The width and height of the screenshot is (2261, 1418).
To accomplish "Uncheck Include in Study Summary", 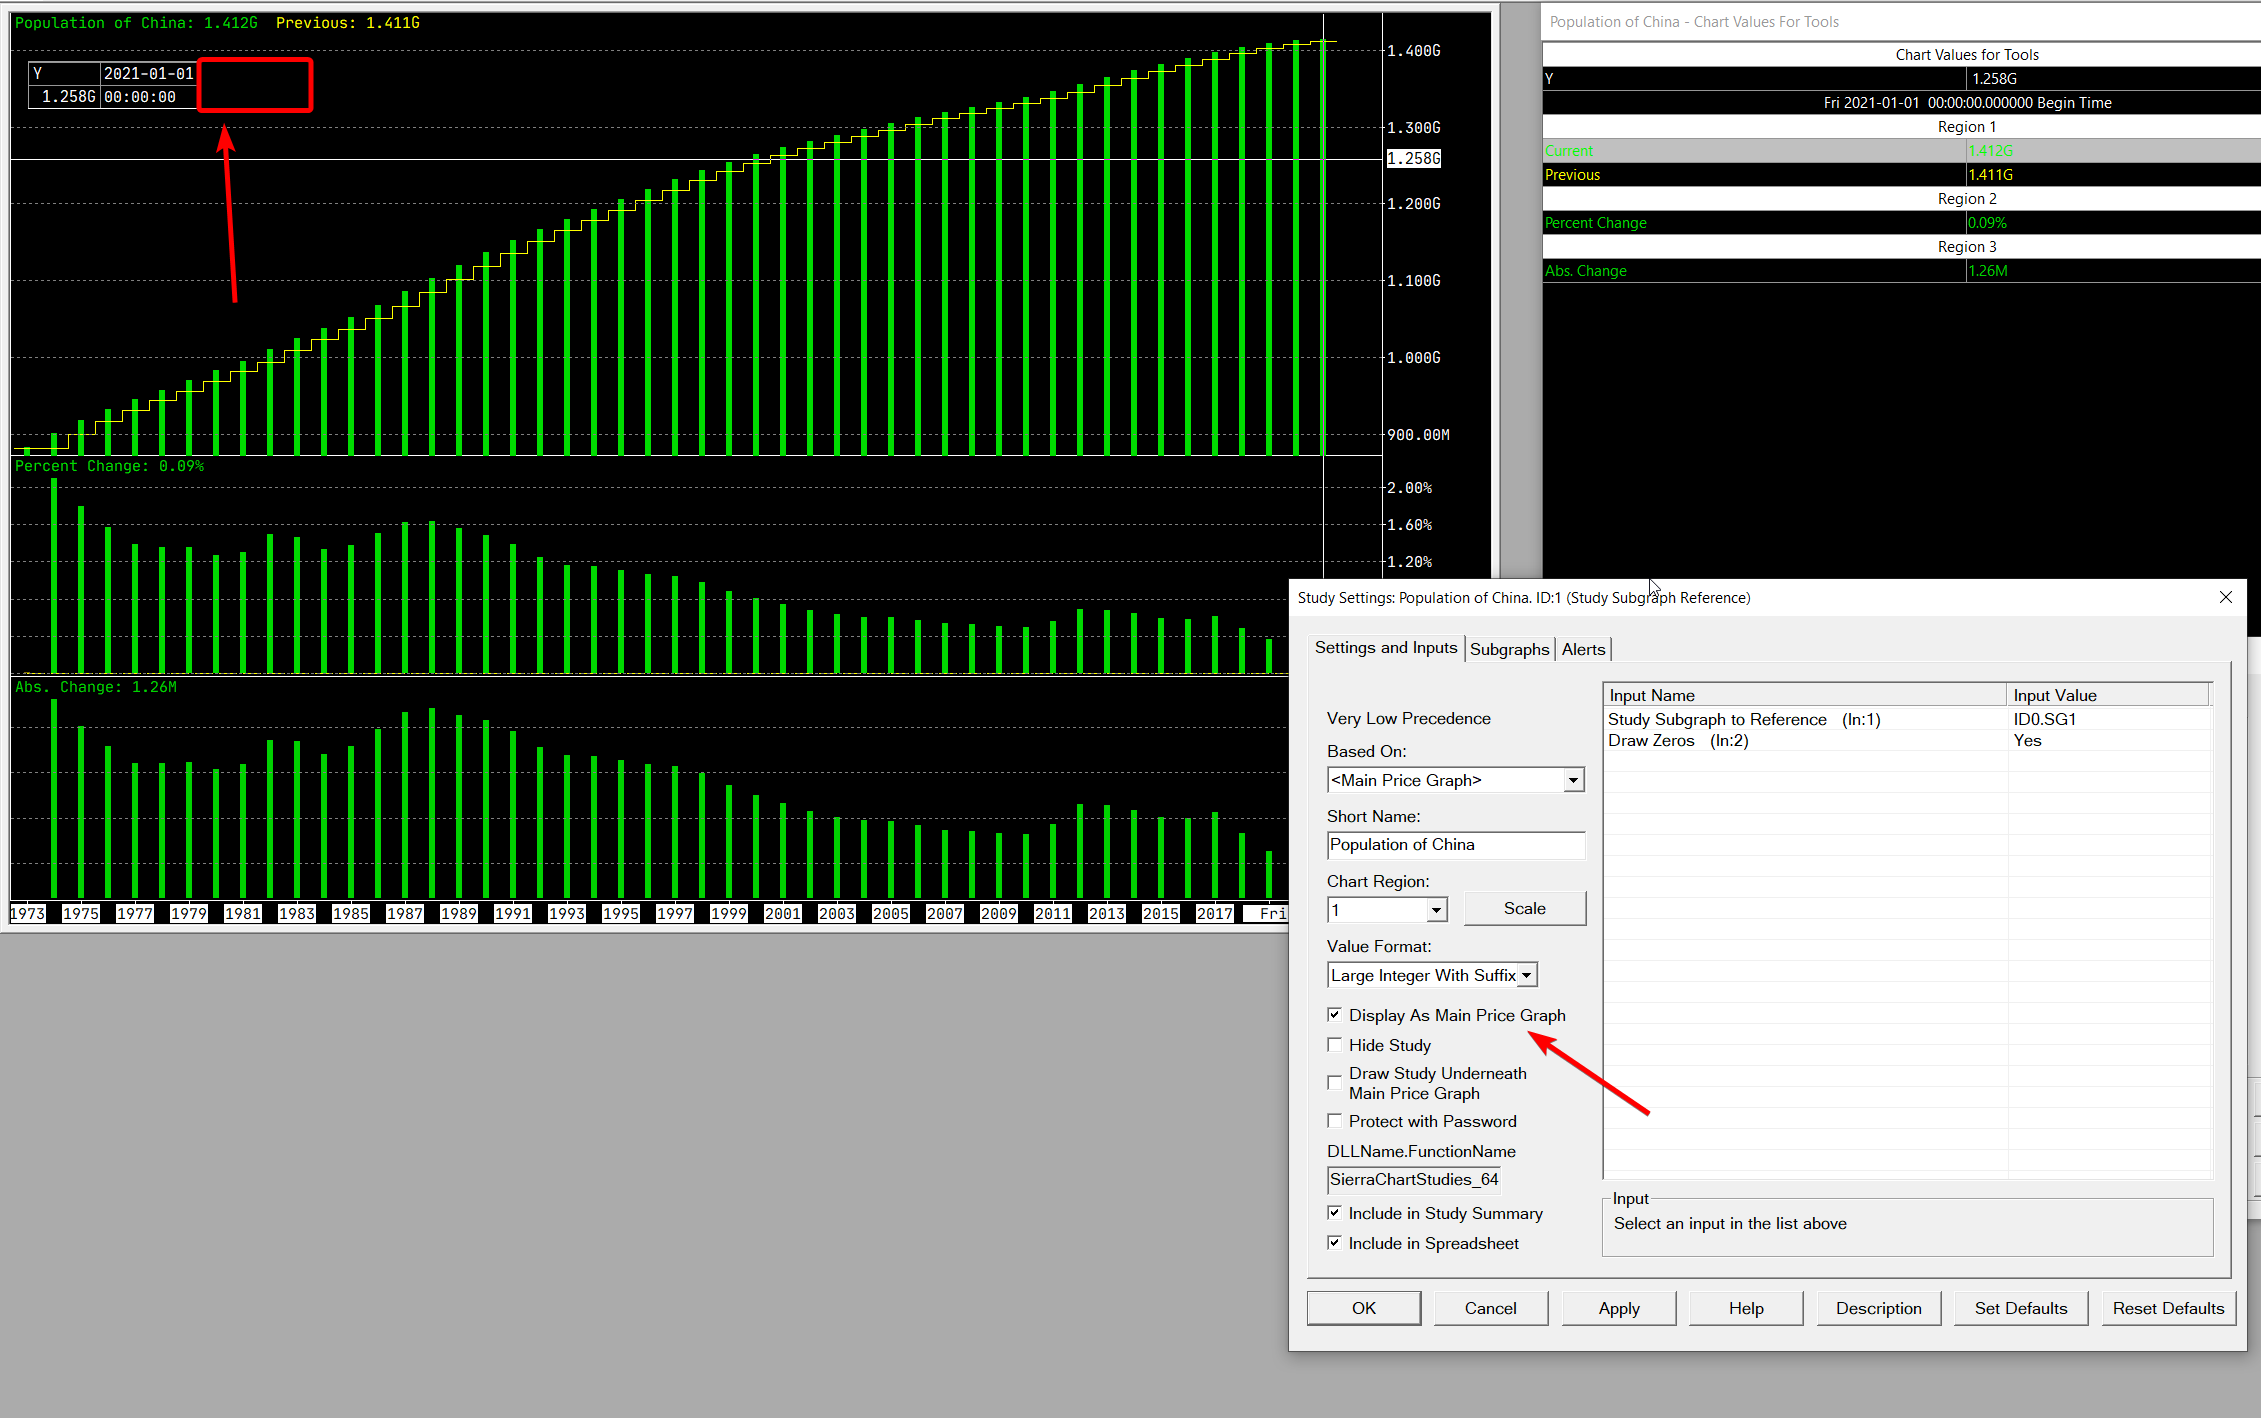I will 1334,1213.
